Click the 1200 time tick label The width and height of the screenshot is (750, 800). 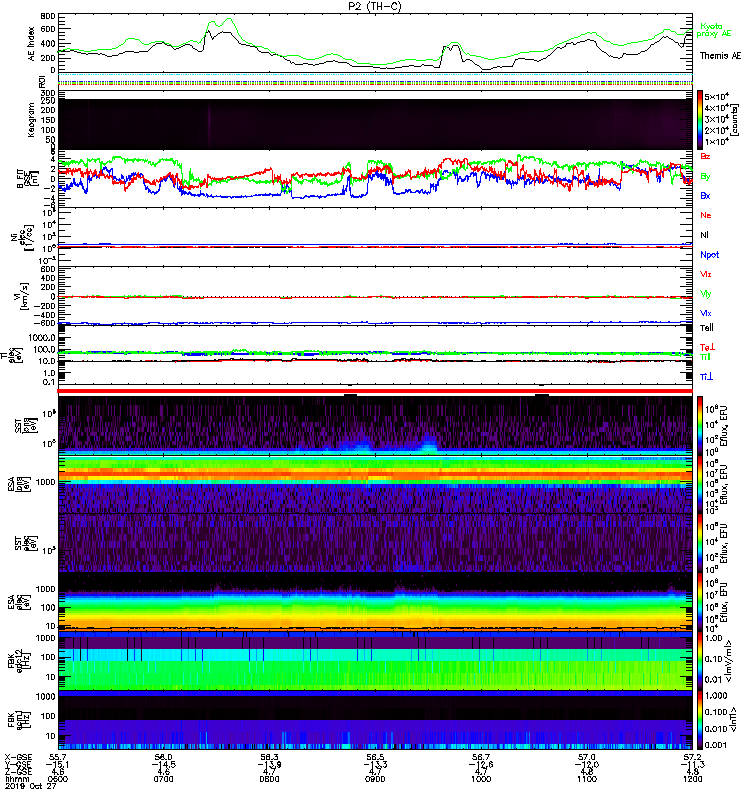(692, 779)
